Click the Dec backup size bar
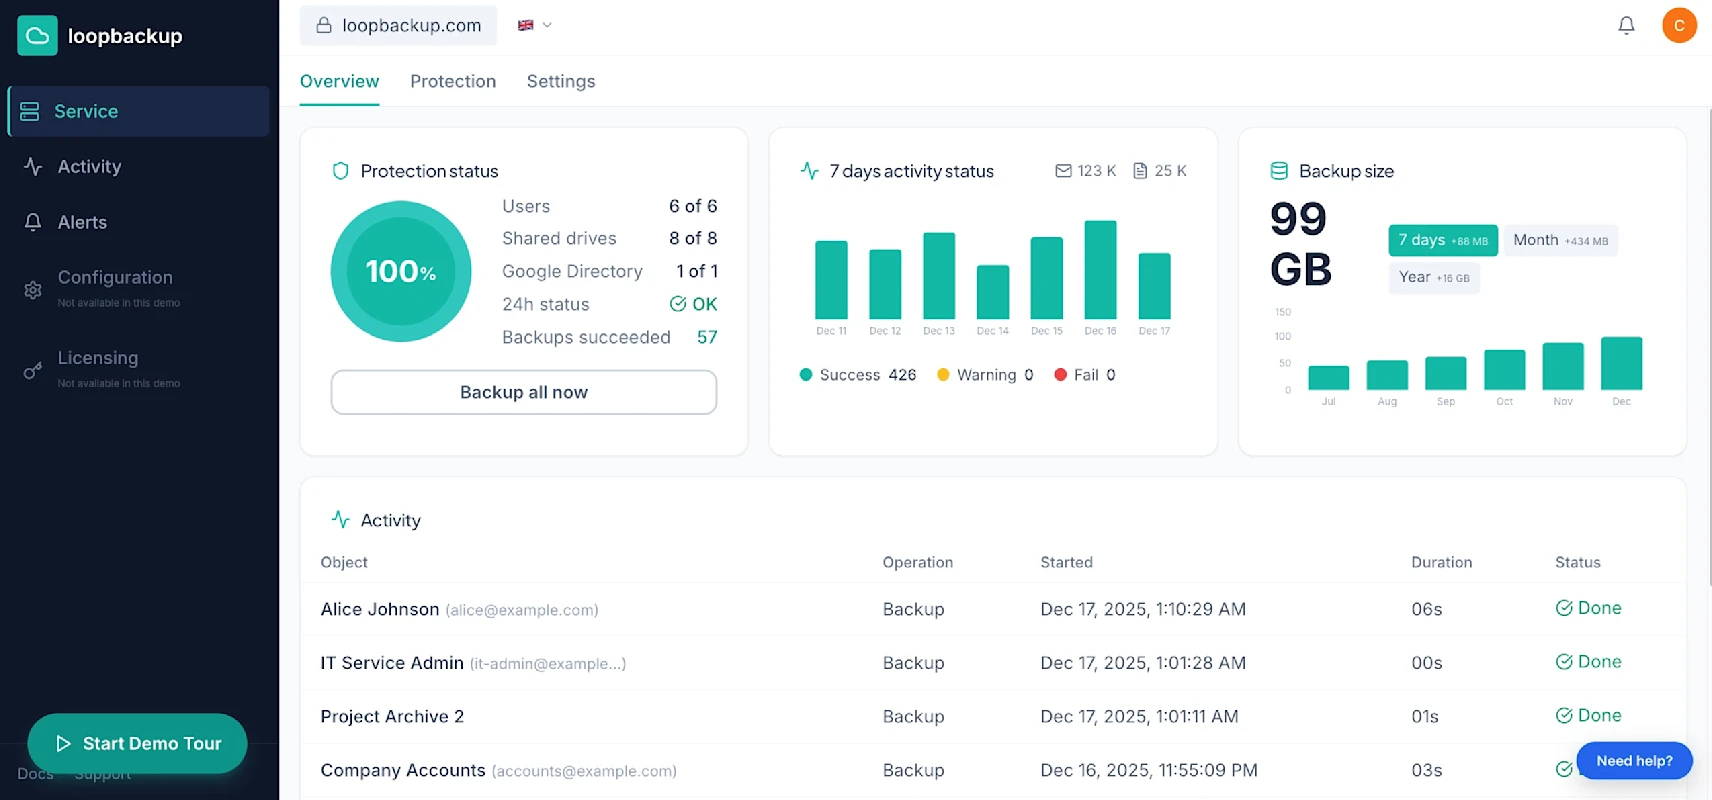This screenshot has height=800, width=1712. click(1621, 363)
